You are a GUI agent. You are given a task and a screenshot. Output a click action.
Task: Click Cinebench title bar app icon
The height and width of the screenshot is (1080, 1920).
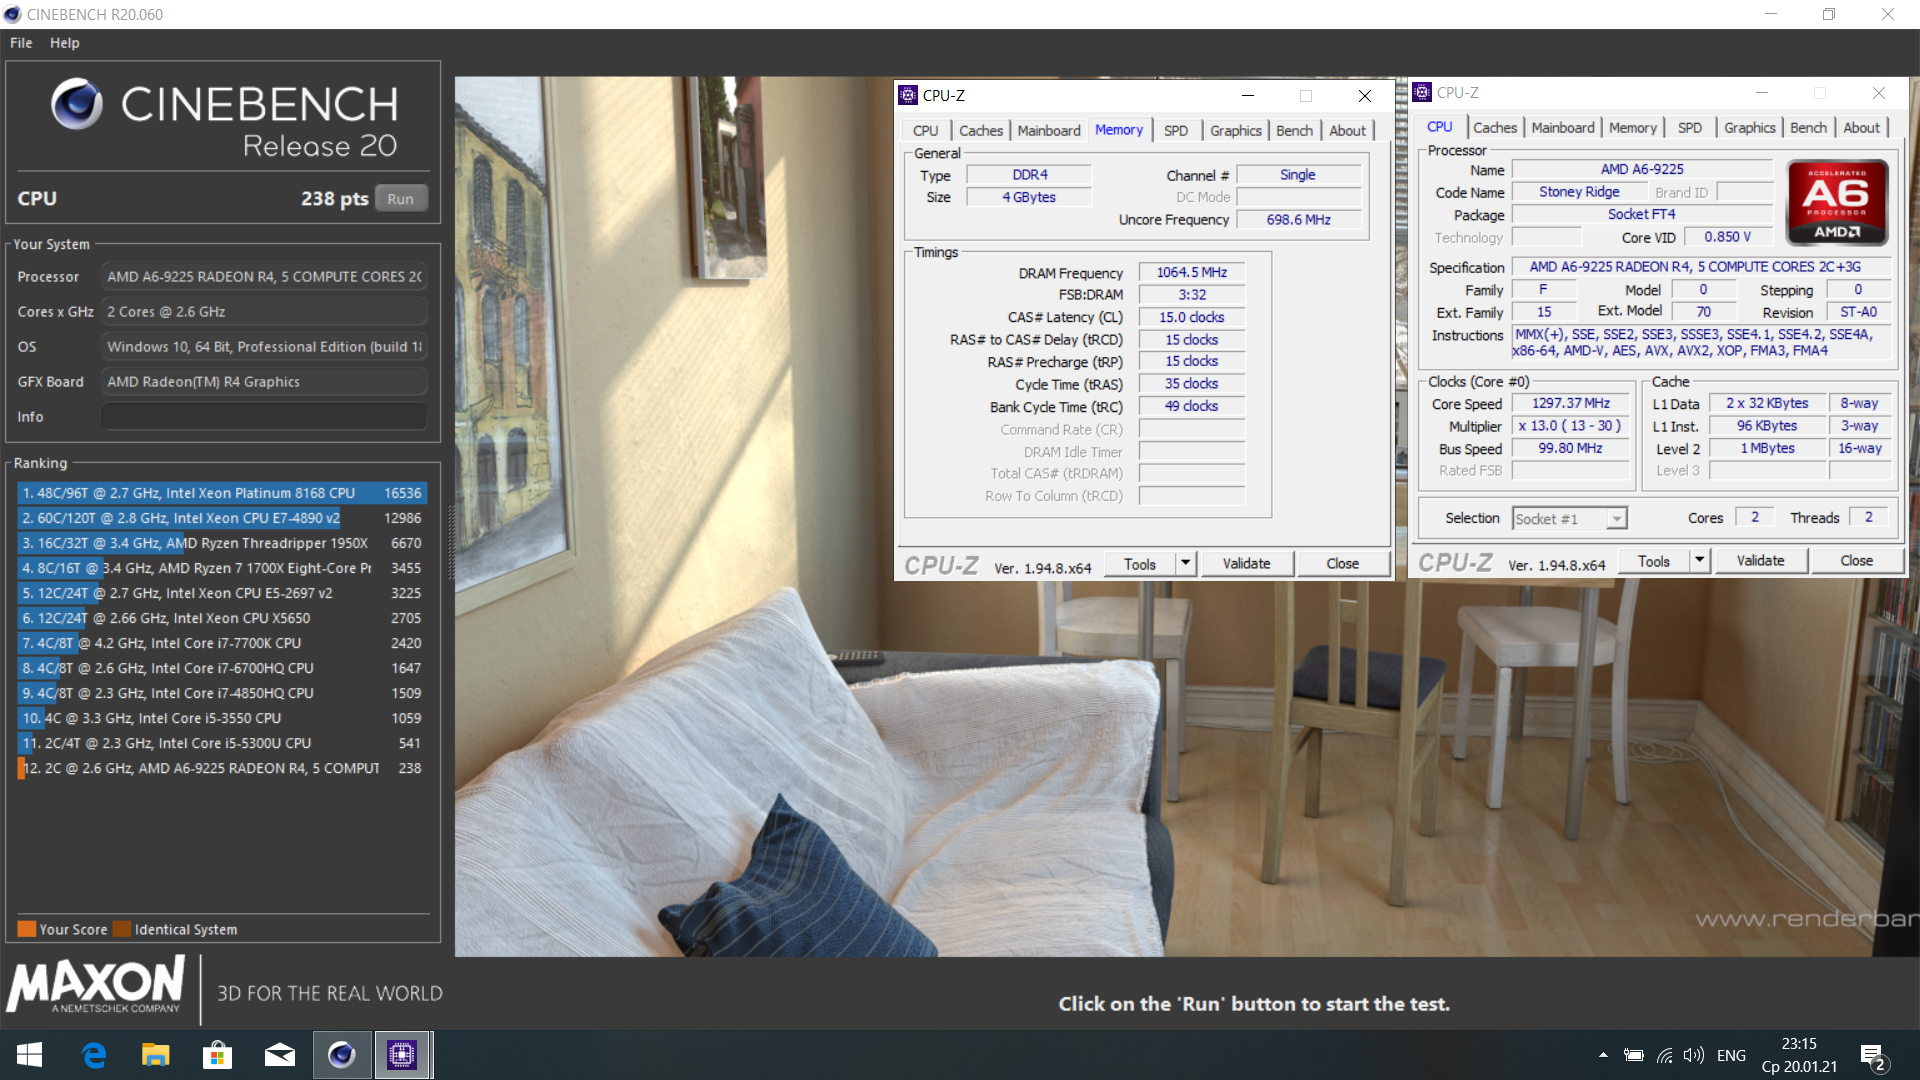coord(12,14)
